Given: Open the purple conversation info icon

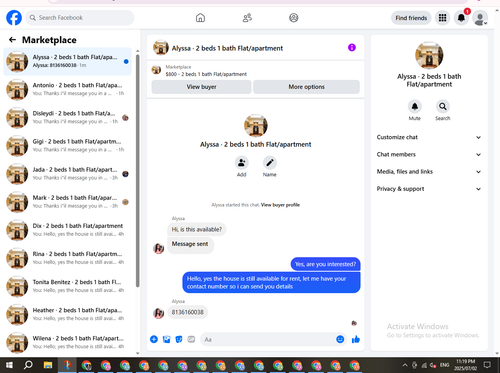Looking at the screenshot, I should pyautogui.click(x=352, y=48).
